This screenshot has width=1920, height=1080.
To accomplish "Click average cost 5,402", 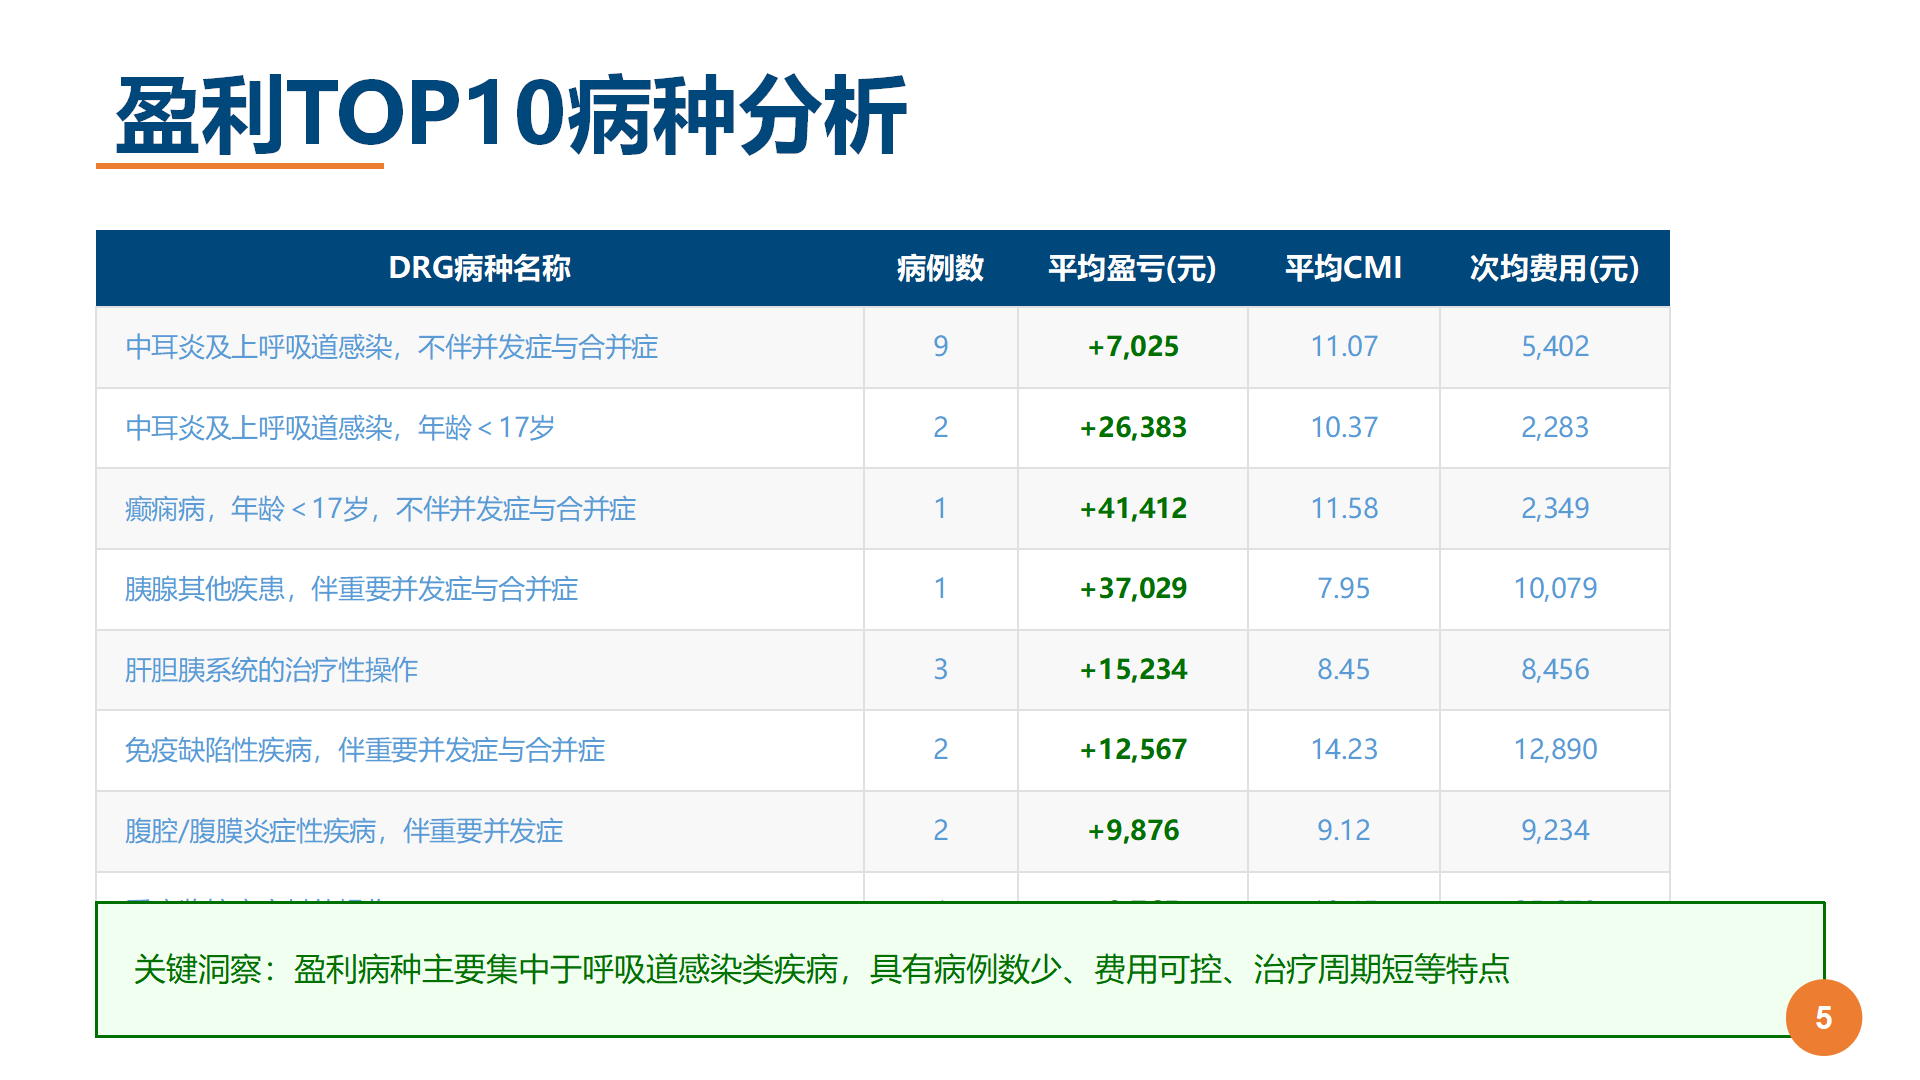I will [1555, 347].
